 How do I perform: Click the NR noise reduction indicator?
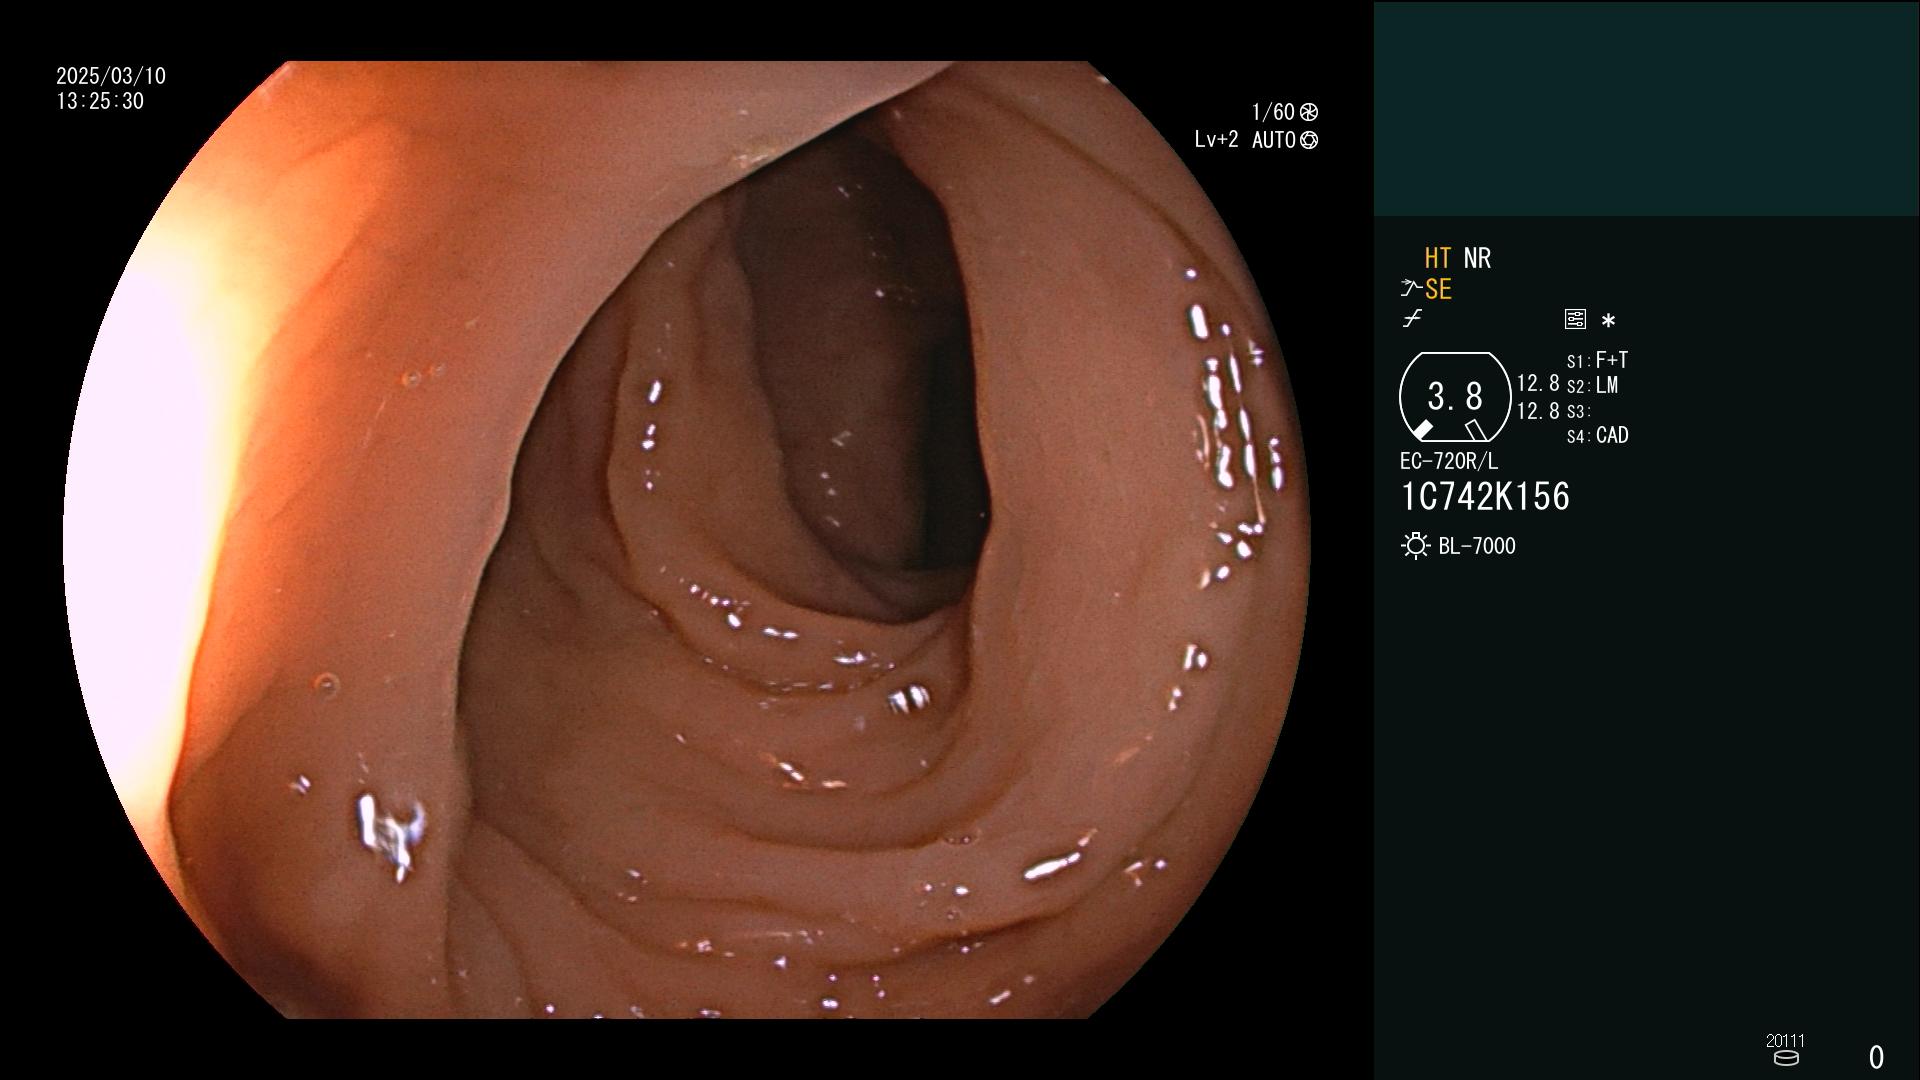click(x=1477, y=258)
